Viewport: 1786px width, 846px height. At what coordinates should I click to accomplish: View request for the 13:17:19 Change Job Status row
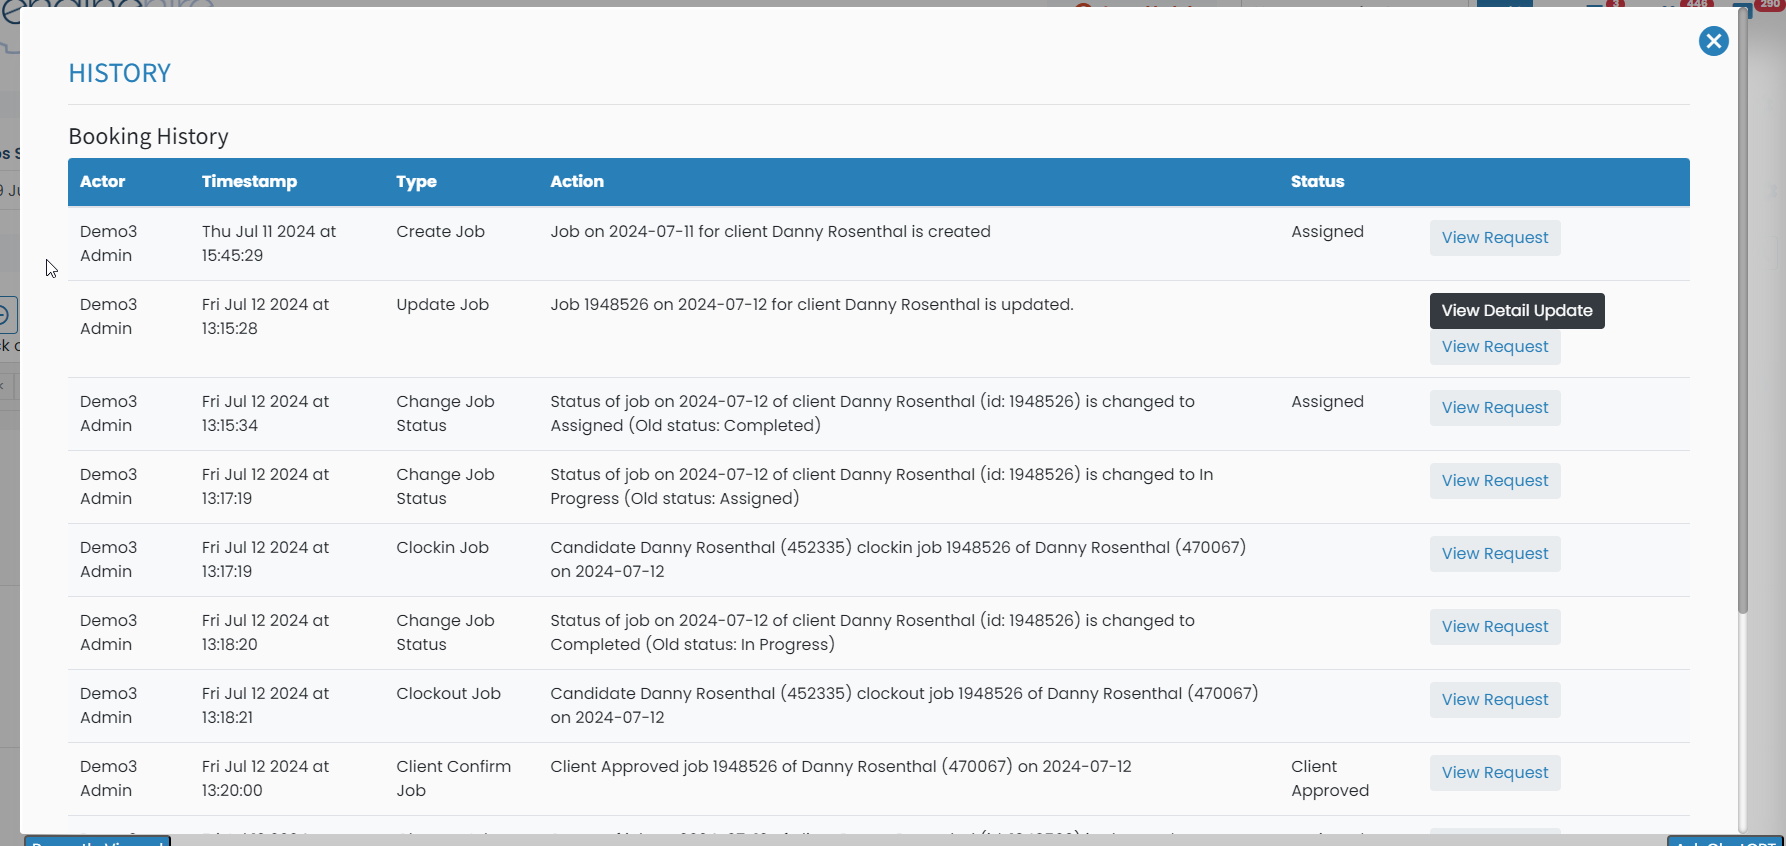pos(1494,481)
